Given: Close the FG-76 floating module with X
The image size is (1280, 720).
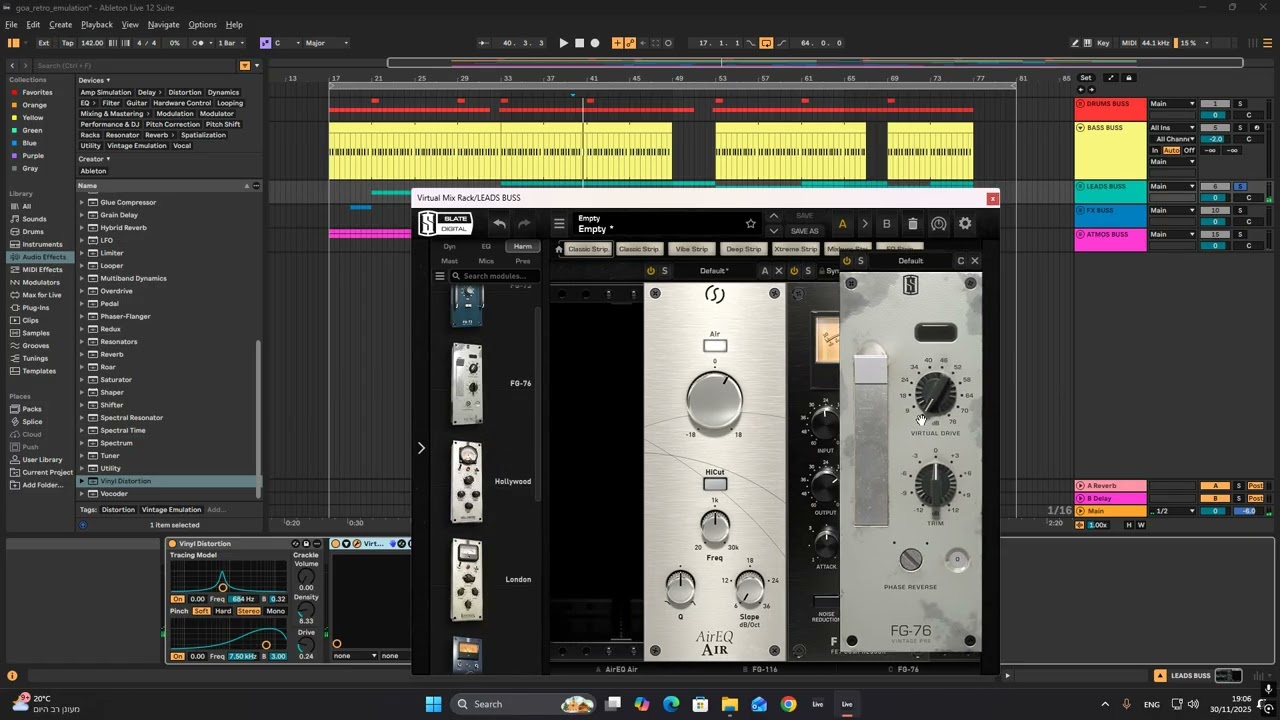Looking at the screenshot, I should [x=975, y=261].
